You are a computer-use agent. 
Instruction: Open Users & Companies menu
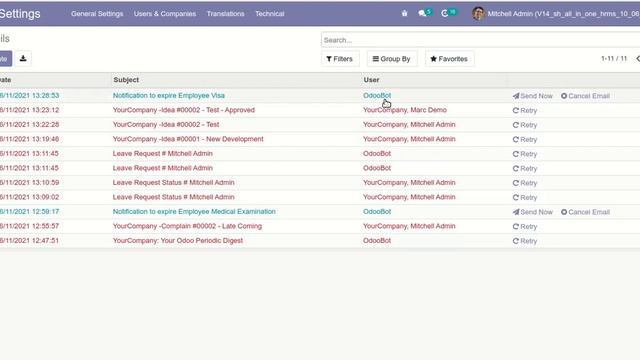pos(165,13)
